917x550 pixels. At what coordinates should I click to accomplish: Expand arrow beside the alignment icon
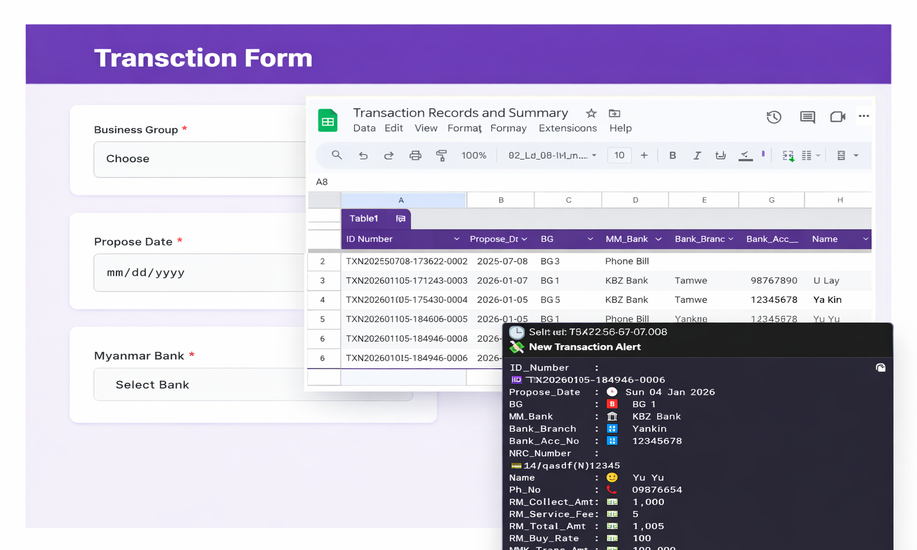pyautogui.click(x=856, y=156)
